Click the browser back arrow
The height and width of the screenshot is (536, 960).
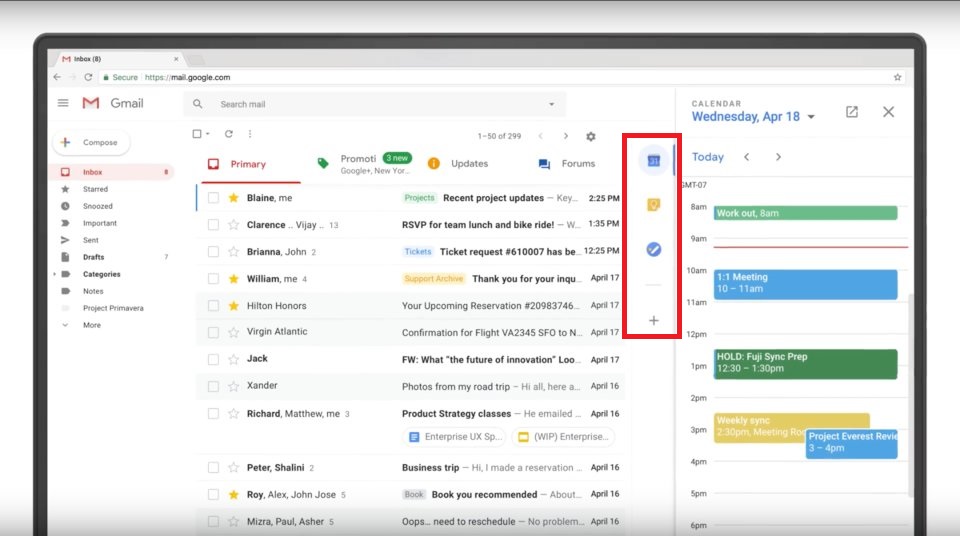tap(57, 77)
